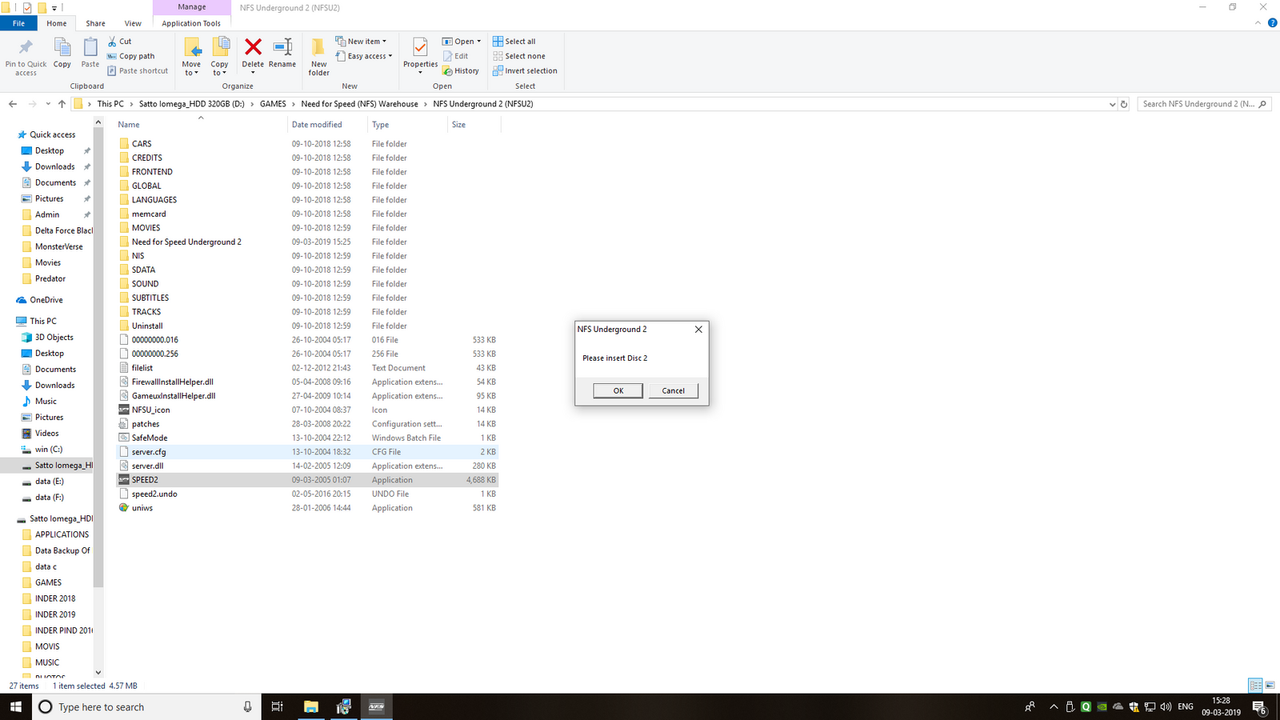Image resolution: width=1280 pixels, height=720 pixels.
Task: Click the Manage contextual tab
Action: tap(191, 7)
